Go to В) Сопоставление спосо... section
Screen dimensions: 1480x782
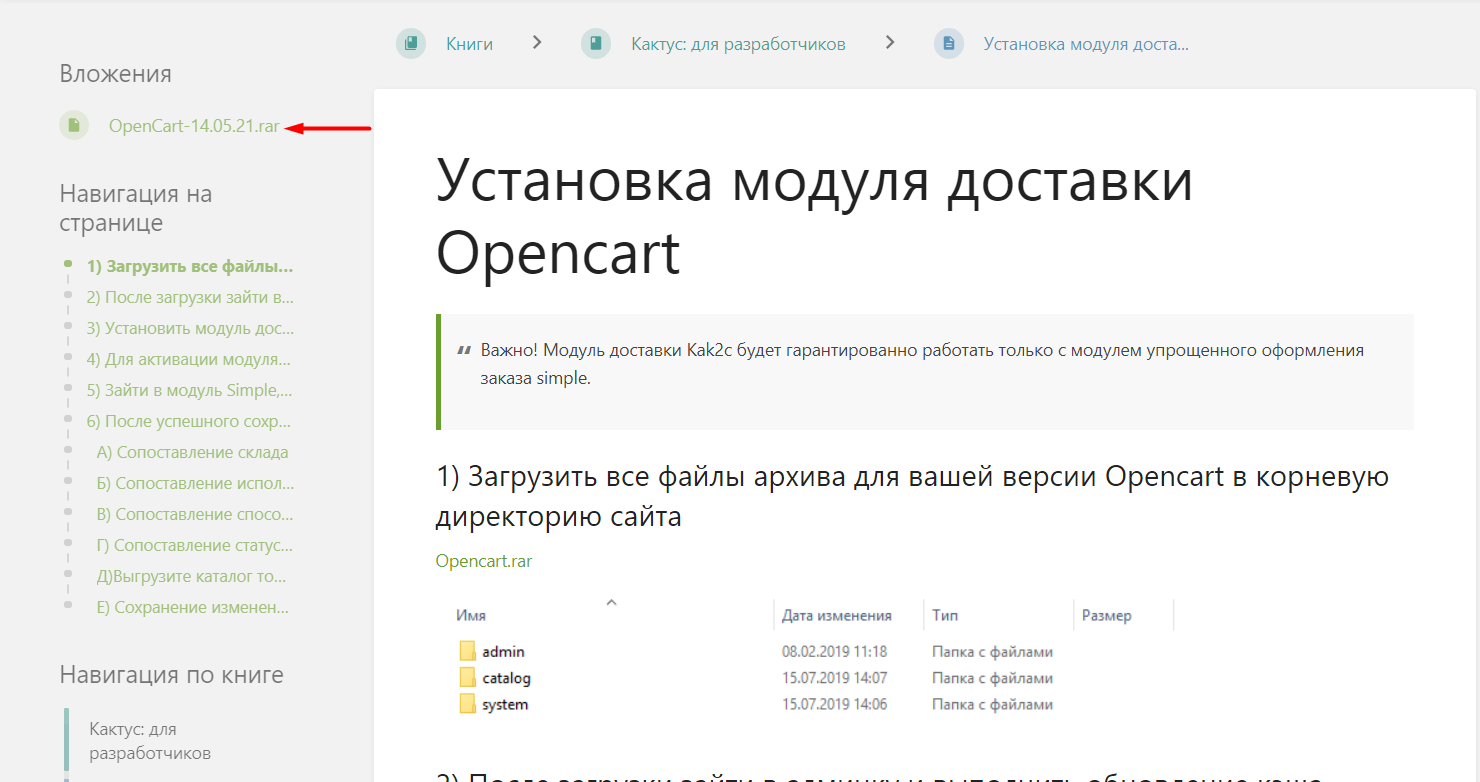click(x=195, y=514)
